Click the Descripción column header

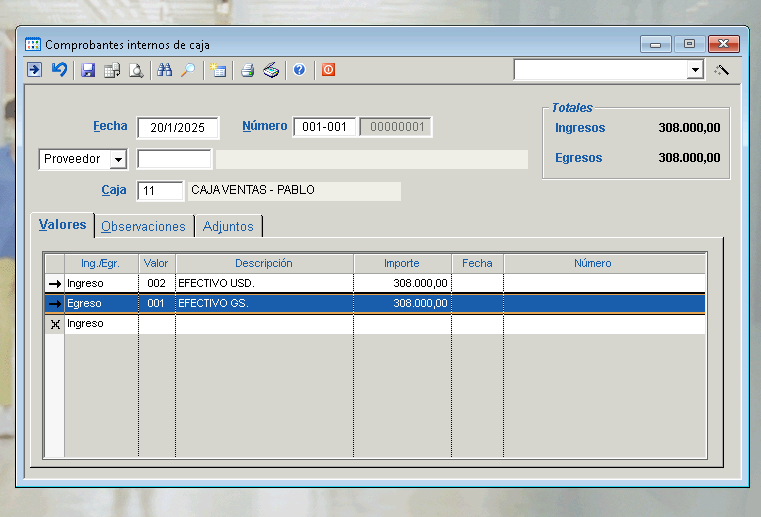264,263
